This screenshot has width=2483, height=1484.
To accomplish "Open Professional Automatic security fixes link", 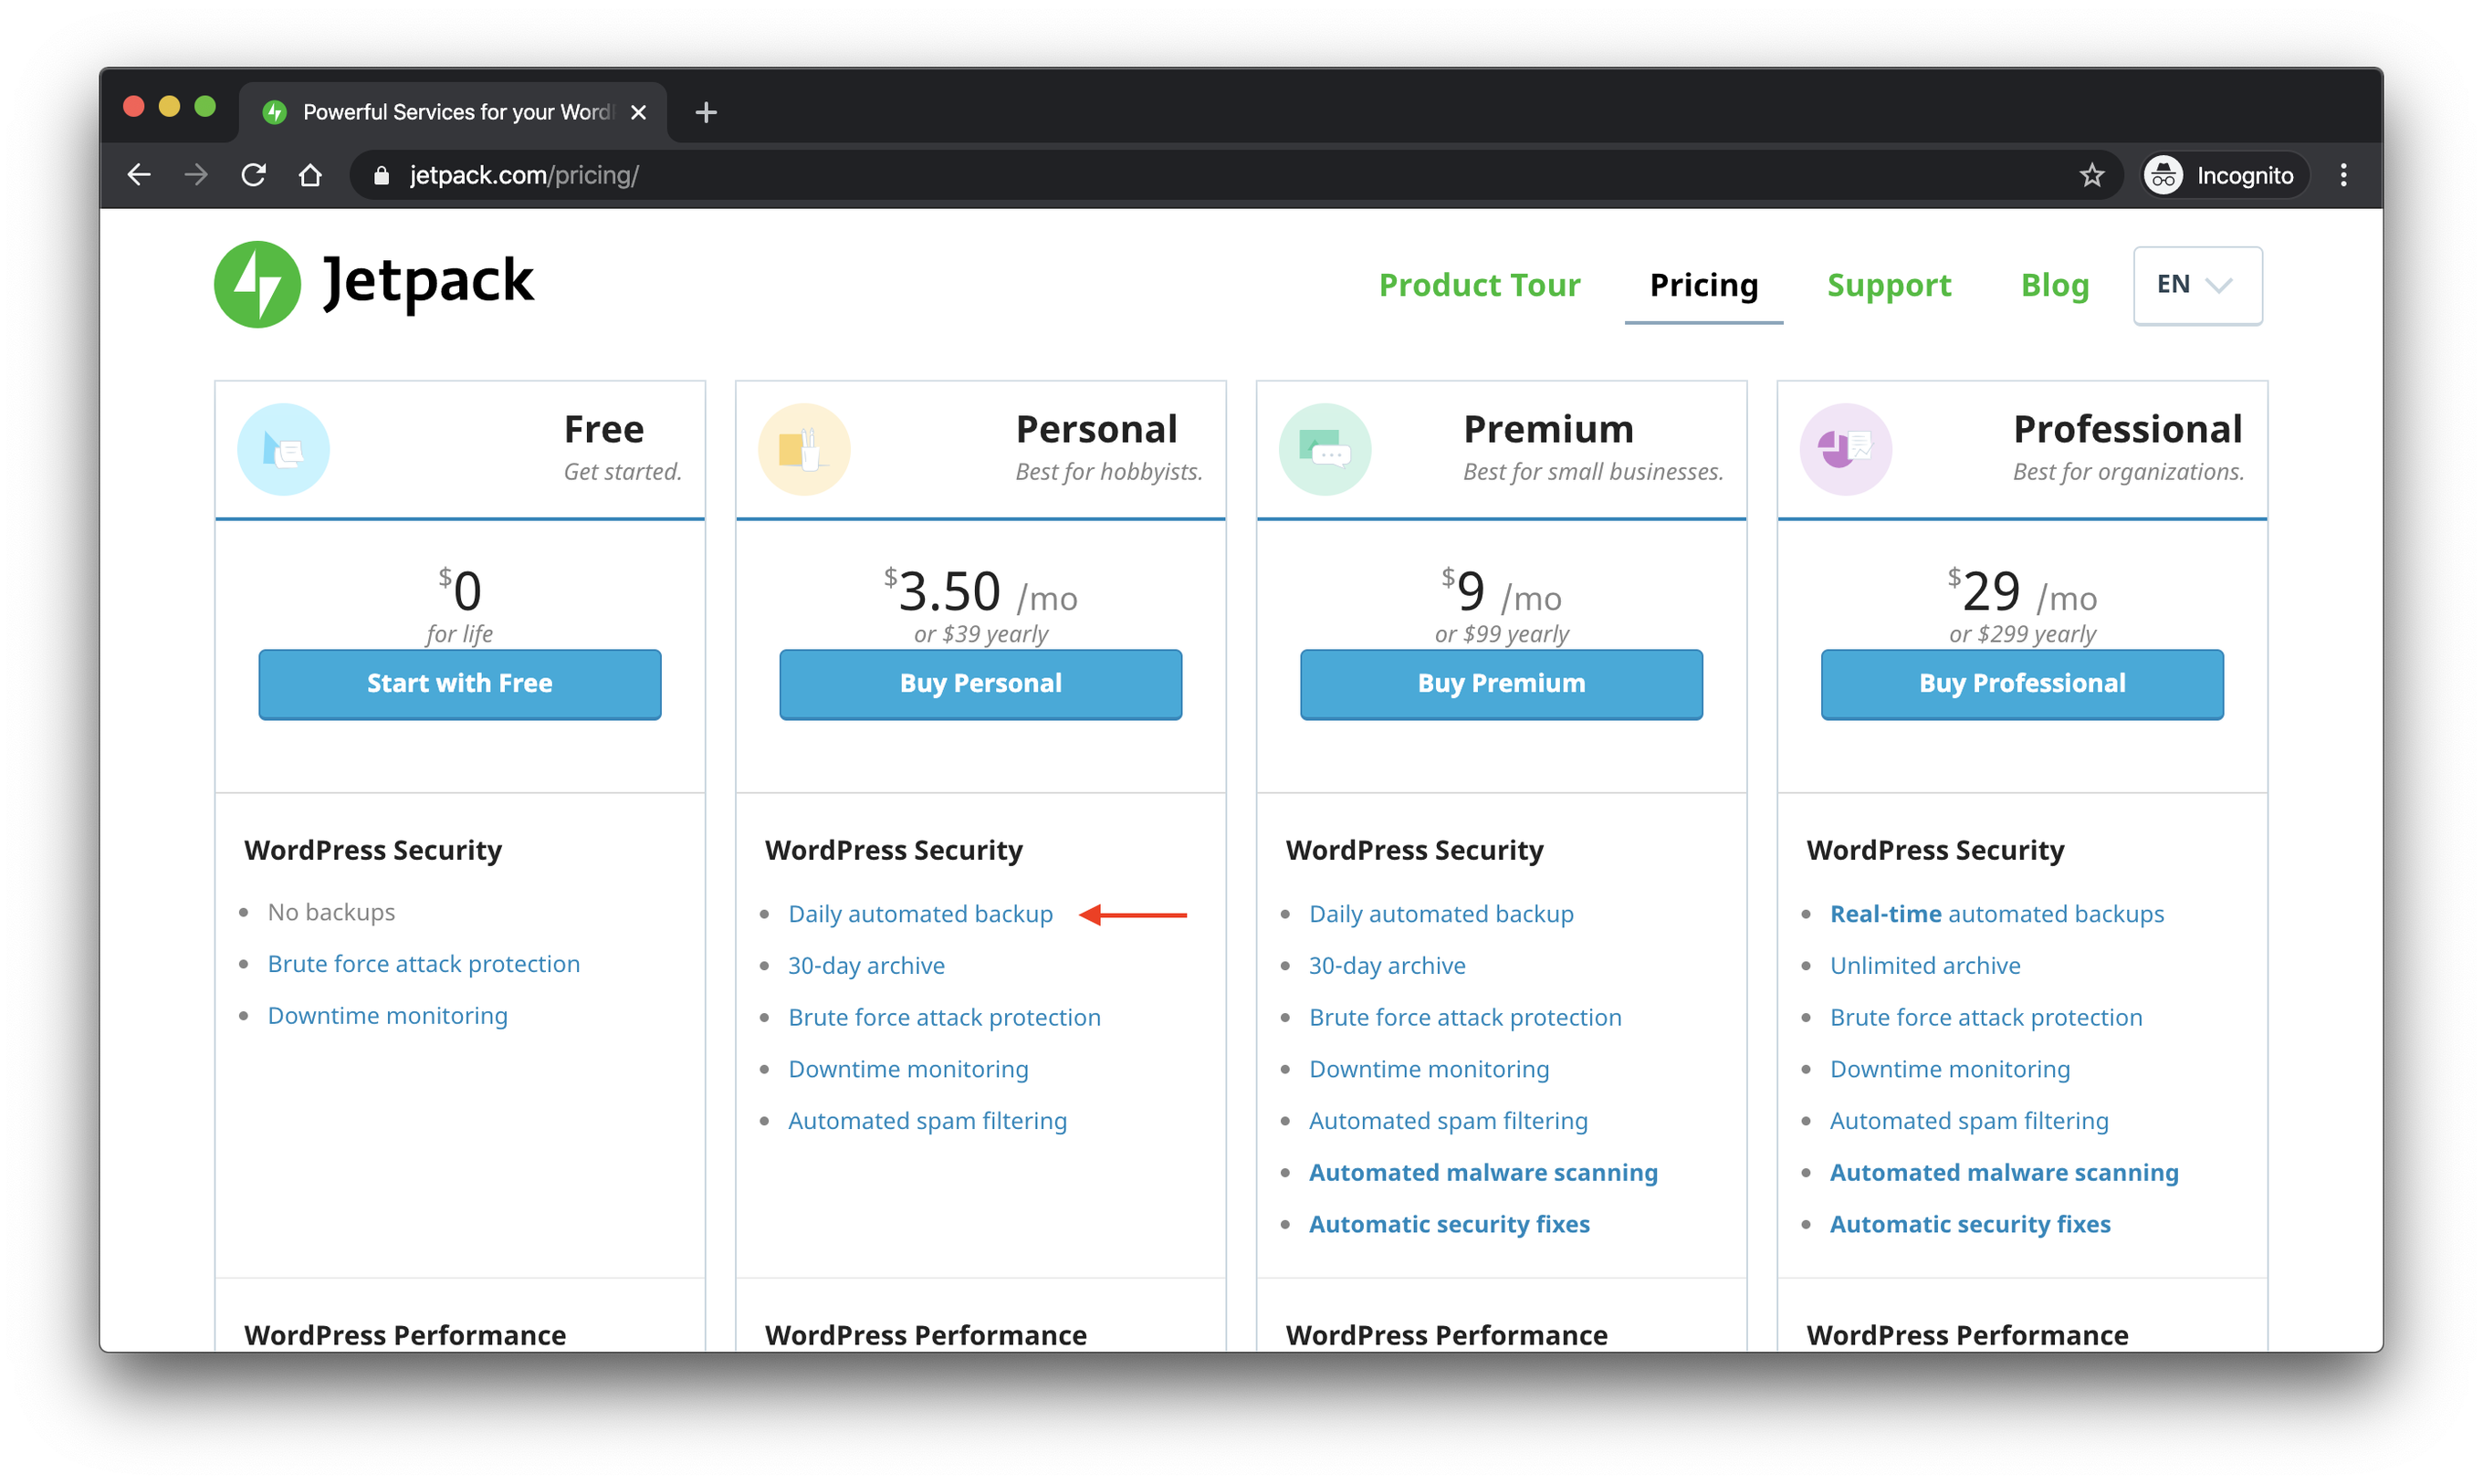I will pyautogui.click(x=1970, y=1224).
